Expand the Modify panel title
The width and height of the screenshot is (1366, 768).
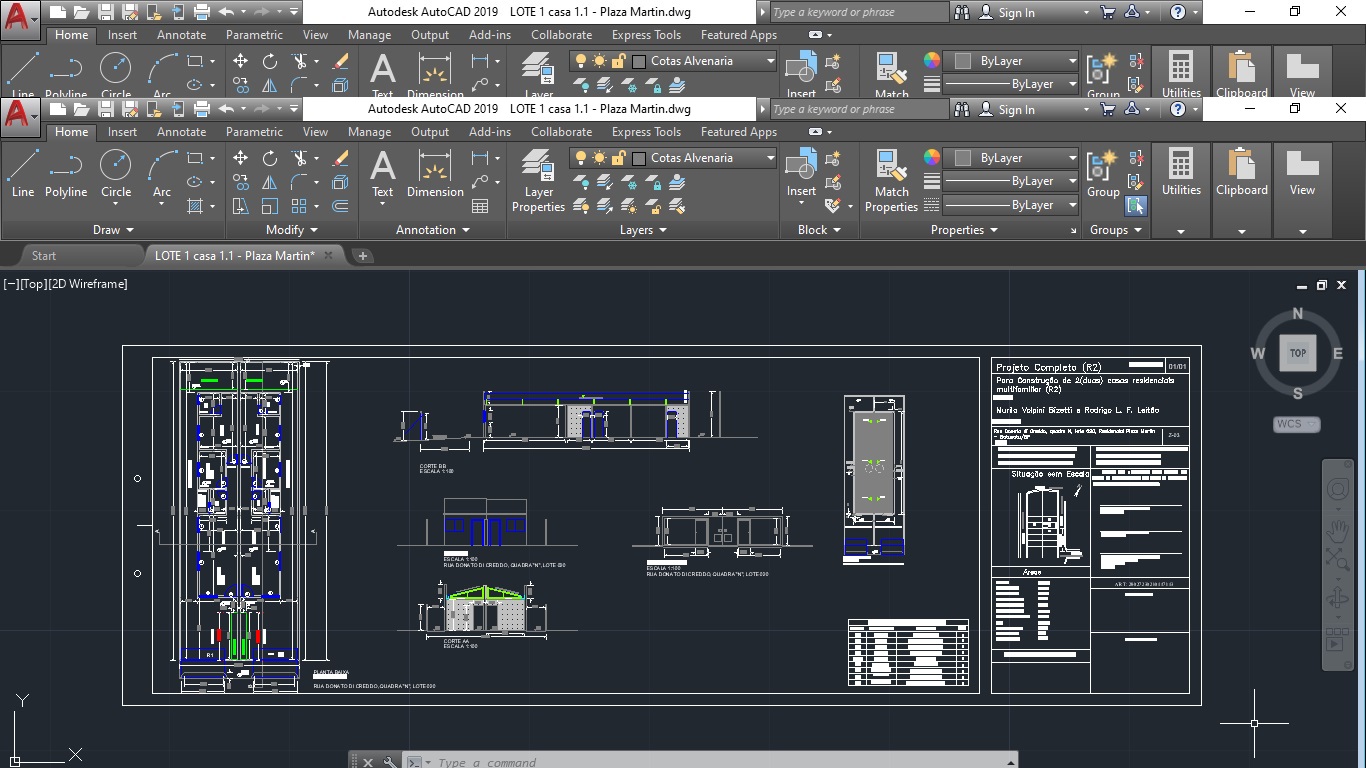[291, 230]
